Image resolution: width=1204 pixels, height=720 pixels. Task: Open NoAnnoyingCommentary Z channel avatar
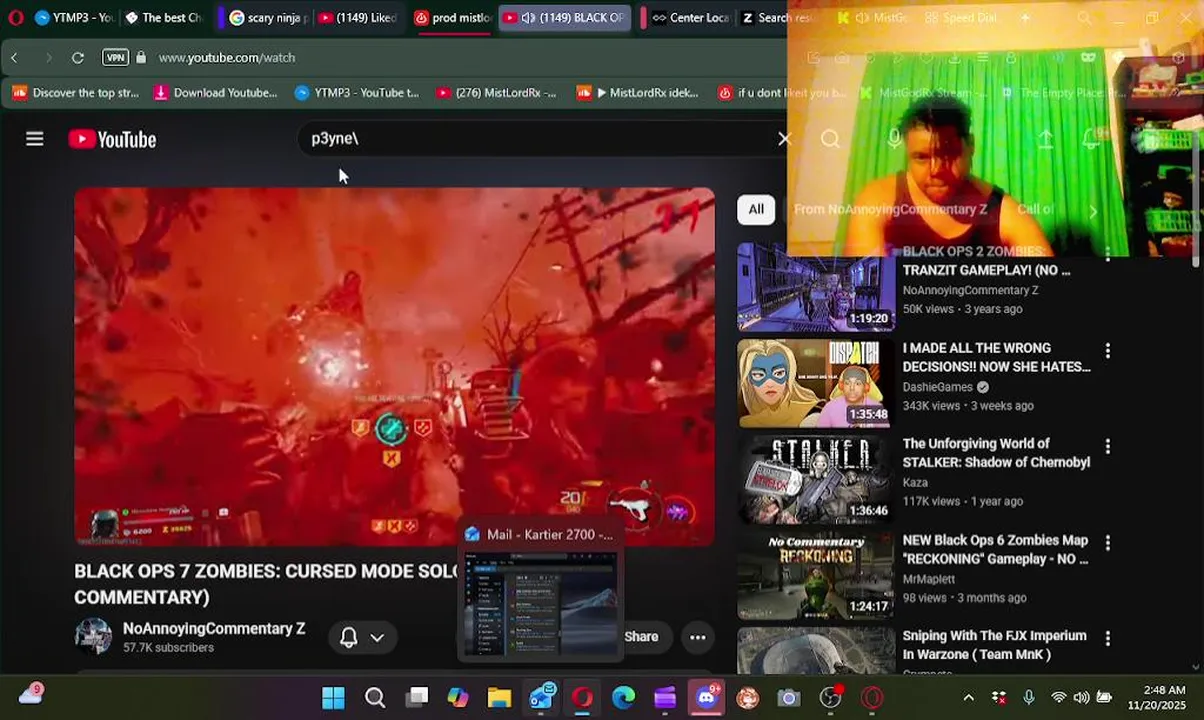pyautogui.click(x=93, y=637)
